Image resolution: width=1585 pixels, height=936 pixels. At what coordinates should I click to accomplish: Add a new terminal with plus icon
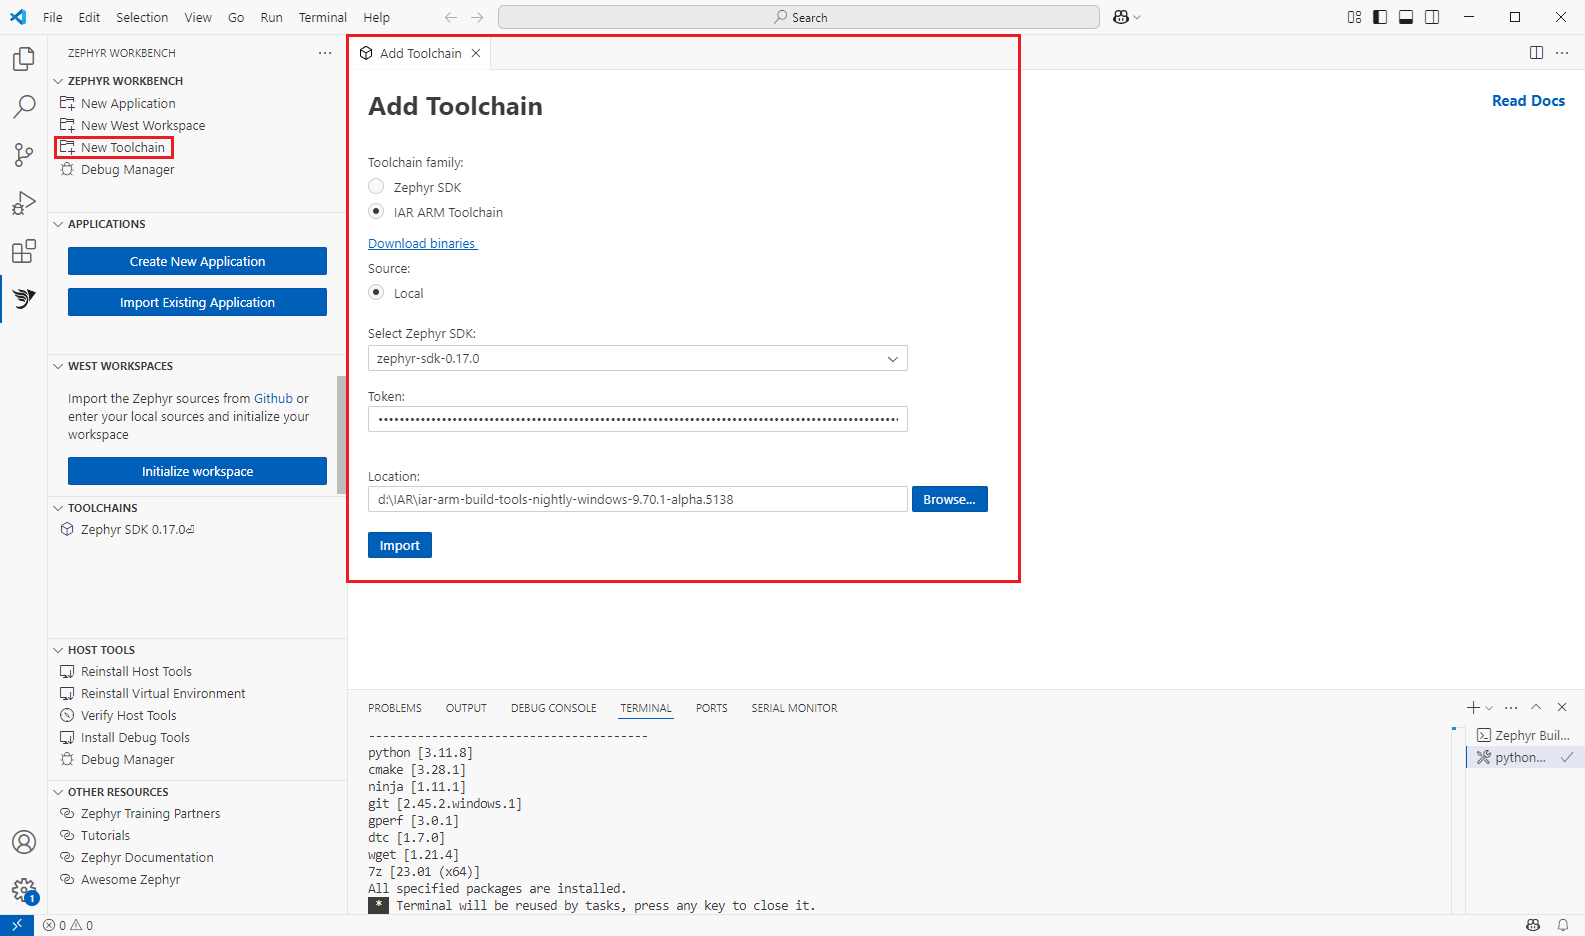[1473, 707]
